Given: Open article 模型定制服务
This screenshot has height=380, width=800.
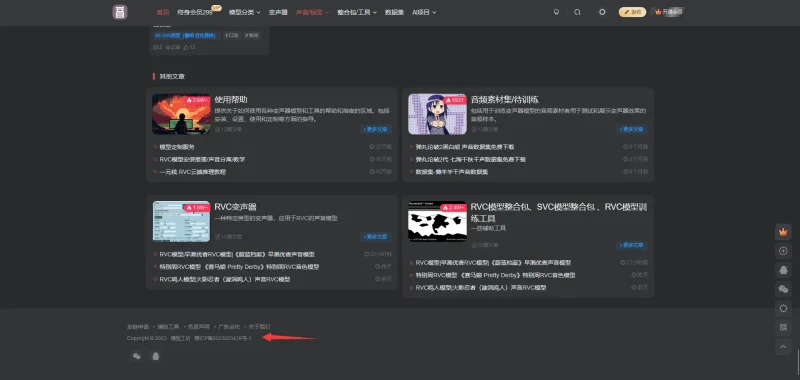Looking at the screenshot, I should pos(177,147).
